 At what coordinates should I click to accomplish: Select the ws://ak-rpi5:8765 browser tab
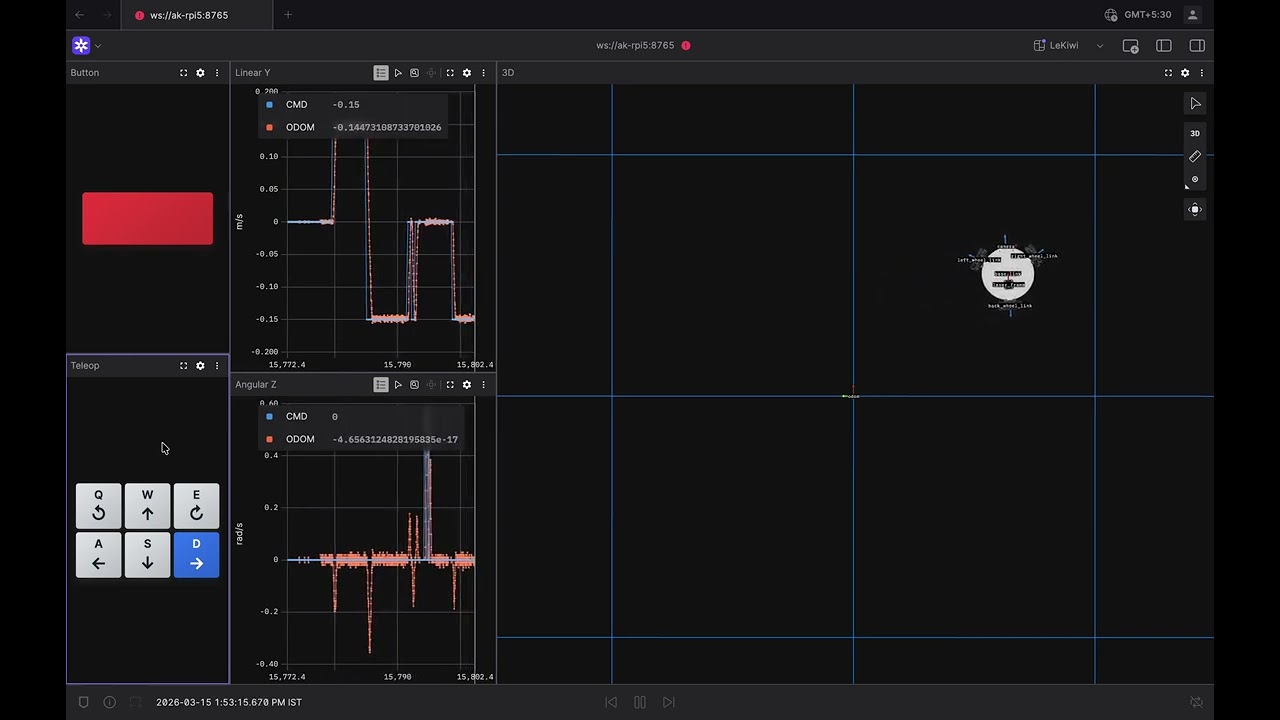coord(197,15)
